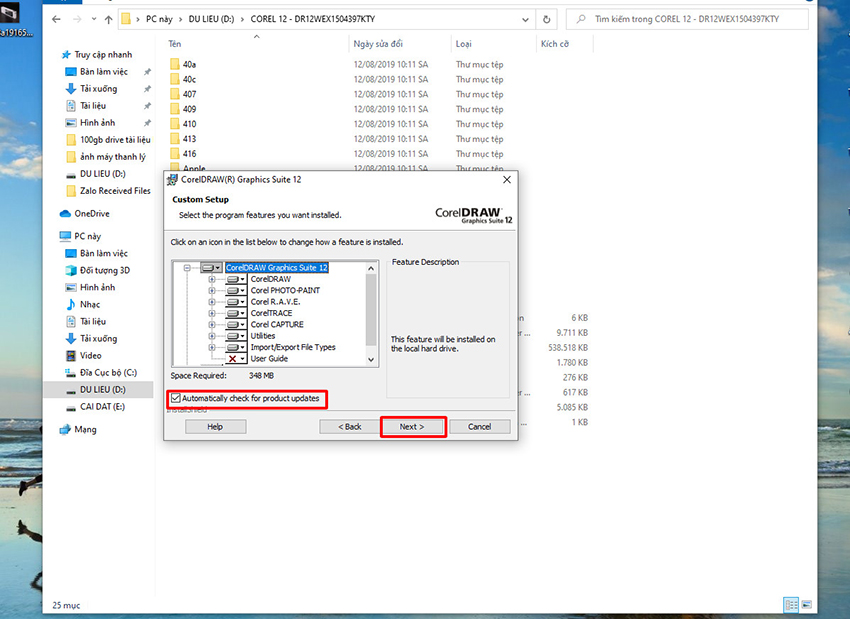Go up one folder with up arrow

coord(108,20)
